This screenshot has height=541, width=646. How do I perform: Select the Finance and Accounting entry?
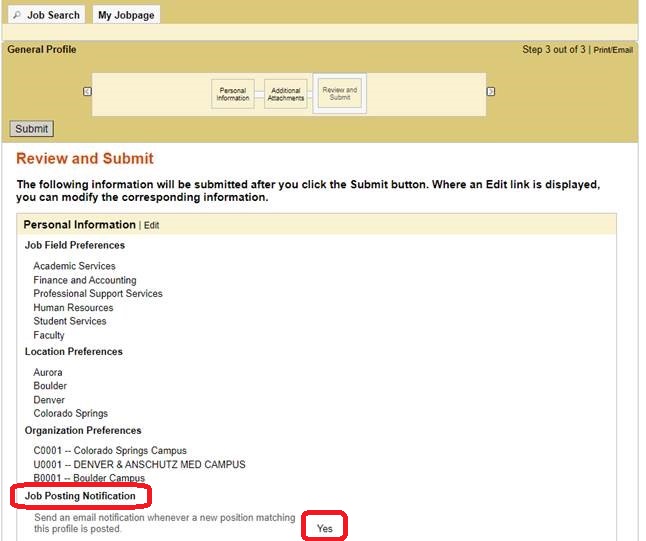(85, 280)
